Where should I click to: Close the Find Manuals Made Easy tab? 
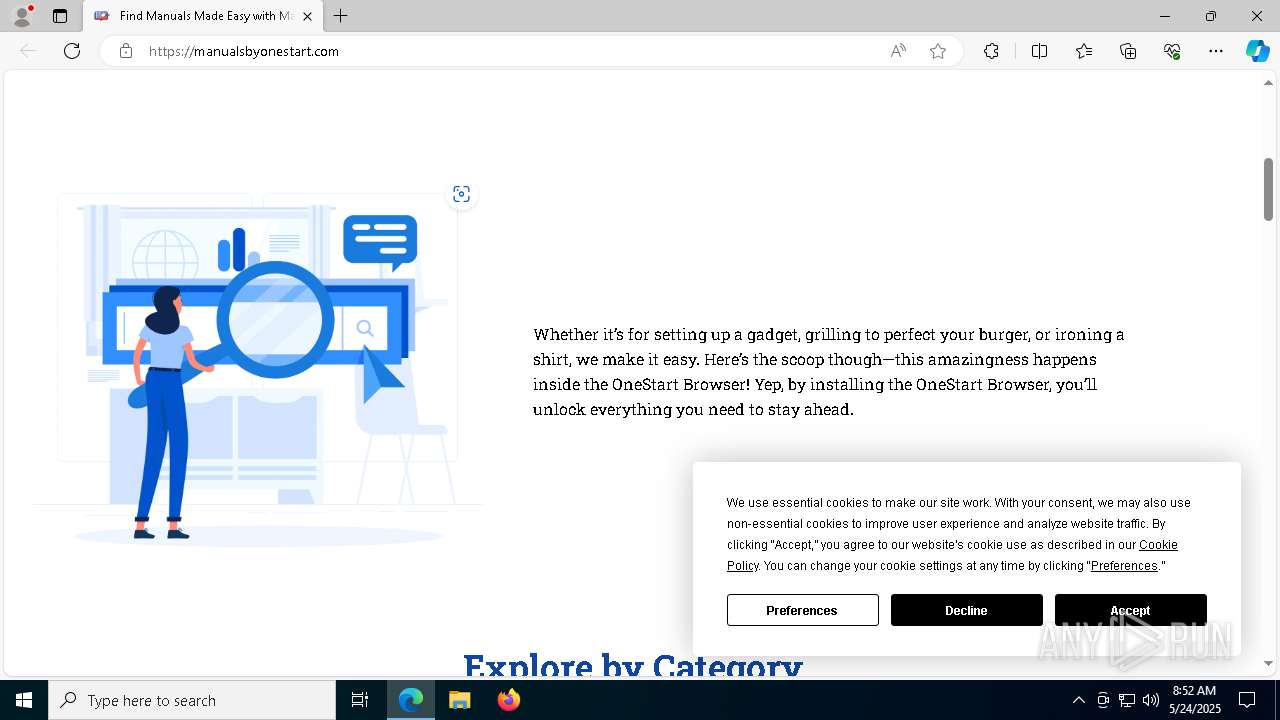pos(308,16)
